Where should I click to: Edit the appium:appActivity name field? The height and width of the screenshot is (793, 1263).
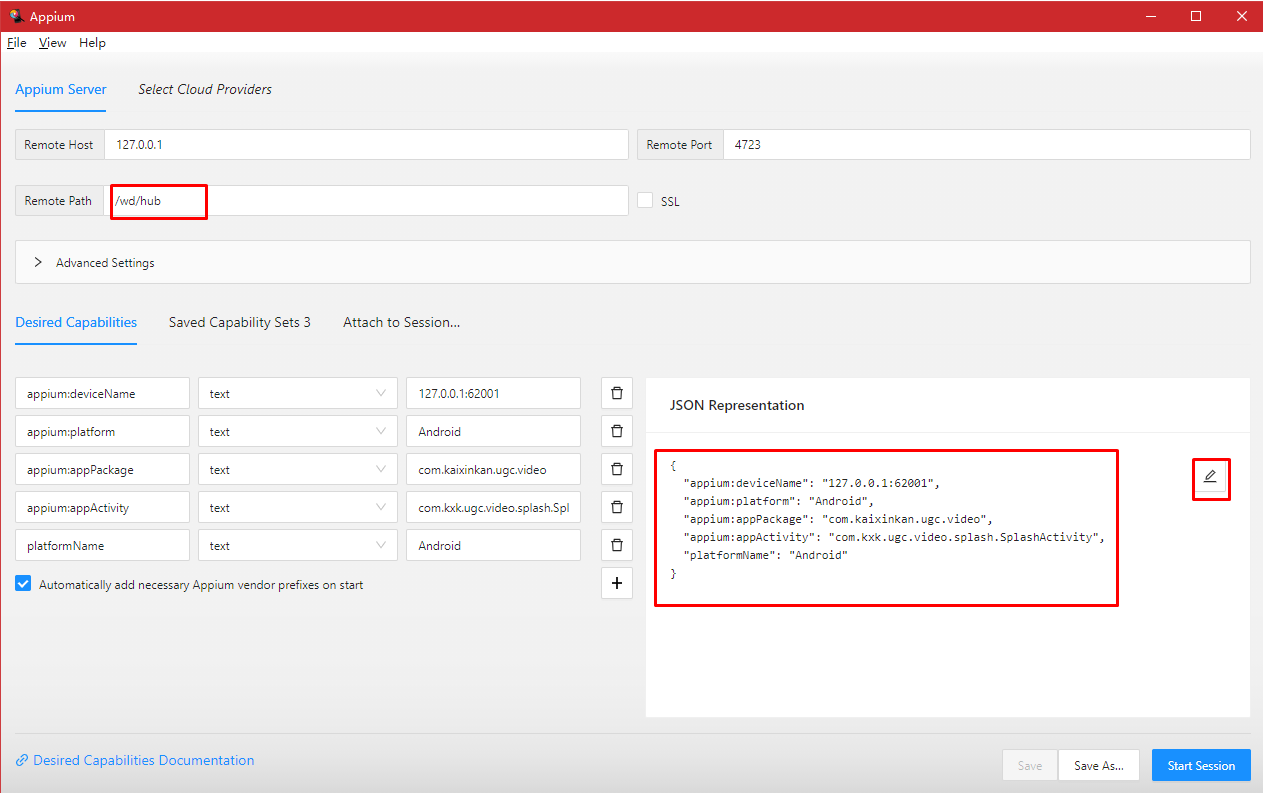pyautogui.click(x=102, y=507)
